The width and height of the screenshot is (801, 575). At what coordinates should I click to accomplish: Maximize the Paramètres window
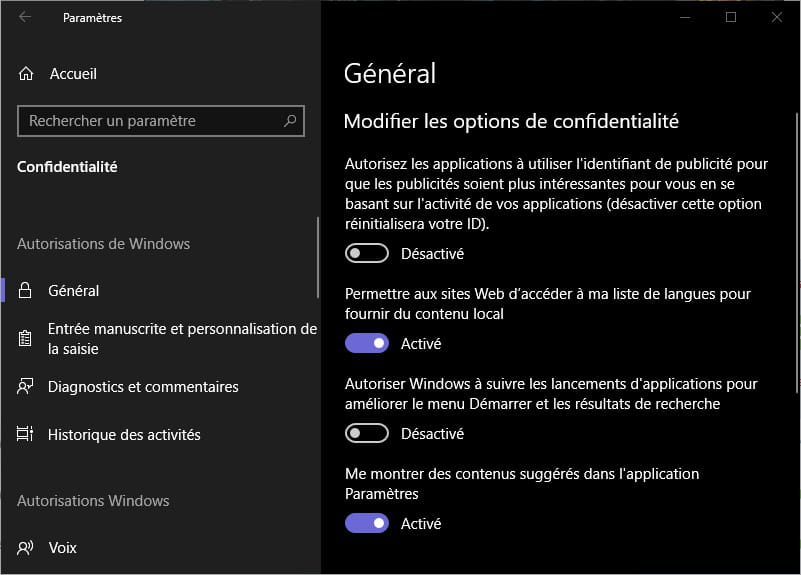point(731,17)
